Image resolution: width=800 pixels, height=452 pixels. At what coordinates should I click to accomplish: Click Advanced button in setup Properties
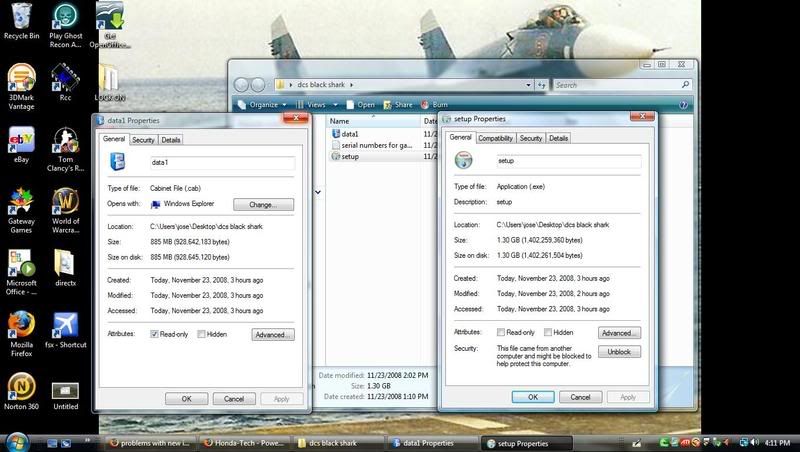(619, 333)
